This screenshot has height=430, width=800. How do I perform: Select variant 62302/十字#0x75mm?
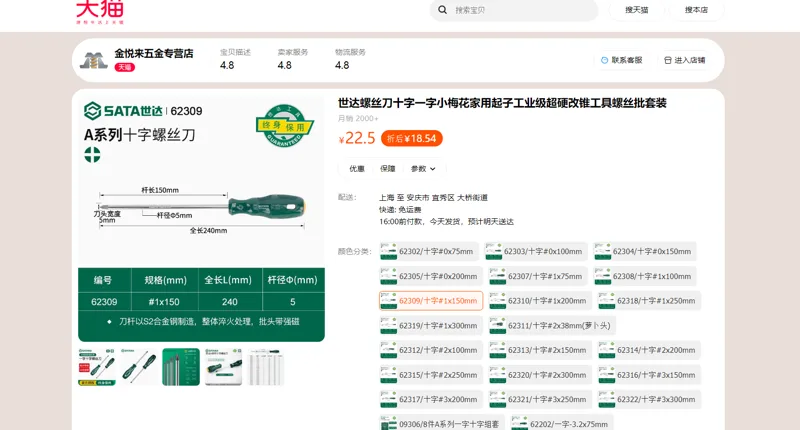pos(429,251)
